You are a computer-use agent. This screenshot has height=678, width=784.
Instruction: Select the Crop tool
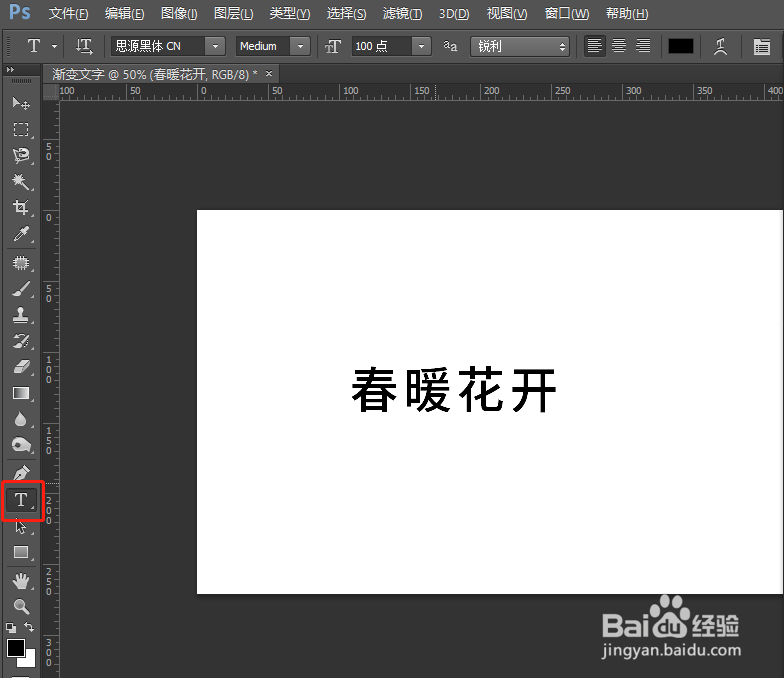(20, 208)
